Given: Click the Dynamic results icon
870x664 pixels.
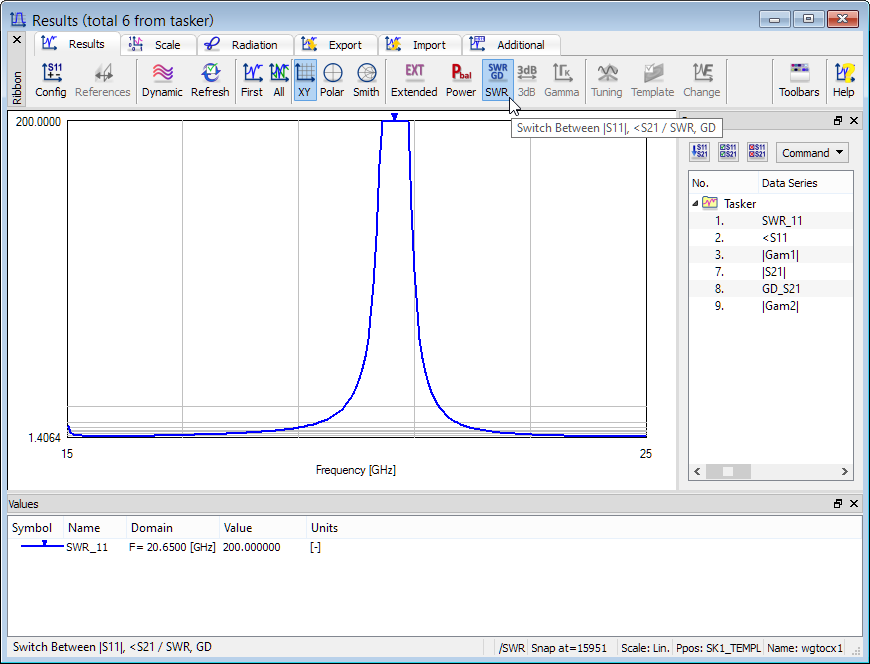Looking at the screenshot, I should [162, 80].
